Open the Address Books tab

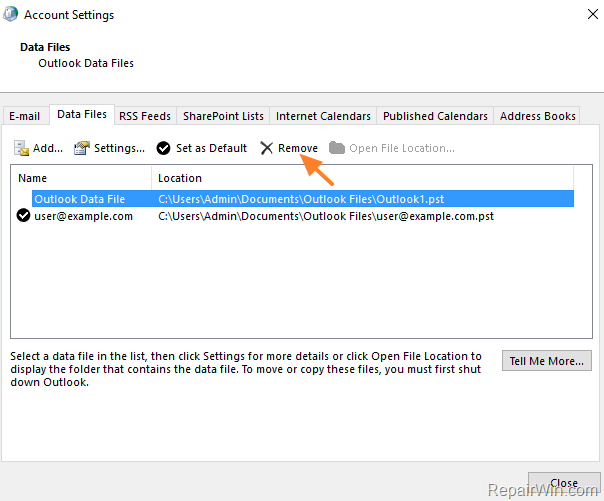538,116
